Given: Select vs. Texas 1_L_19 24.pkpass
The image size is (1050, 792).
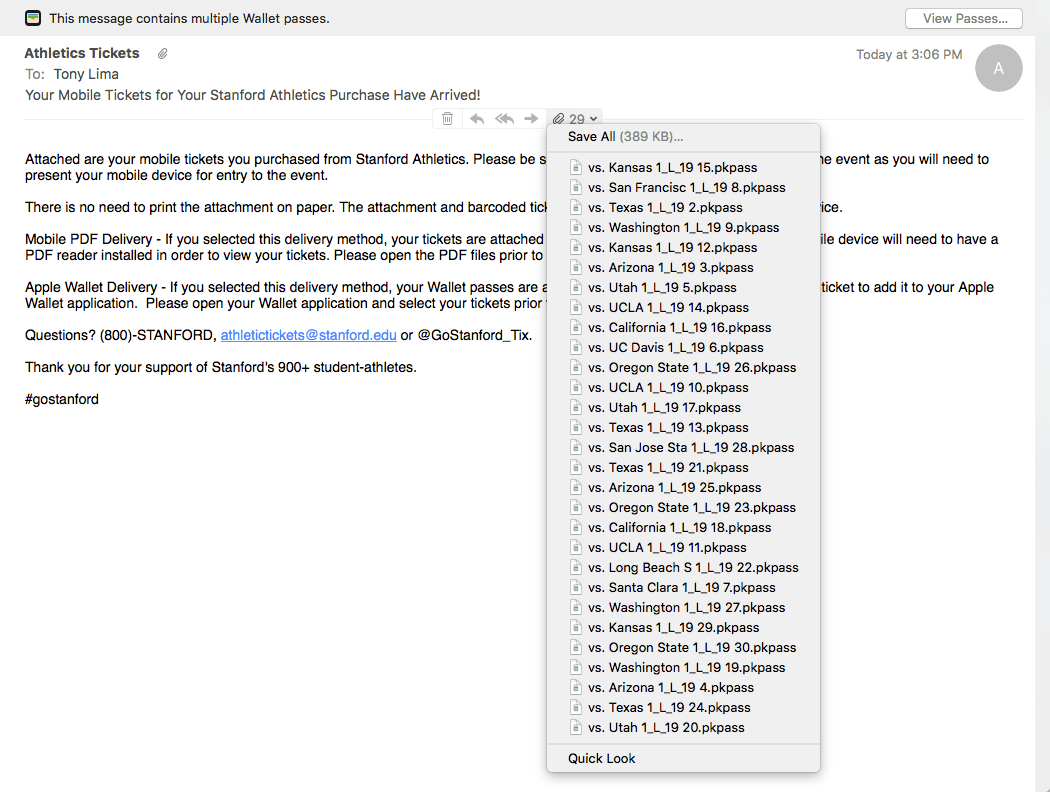Looking at the screenshot, I should (x=683, y=708).
